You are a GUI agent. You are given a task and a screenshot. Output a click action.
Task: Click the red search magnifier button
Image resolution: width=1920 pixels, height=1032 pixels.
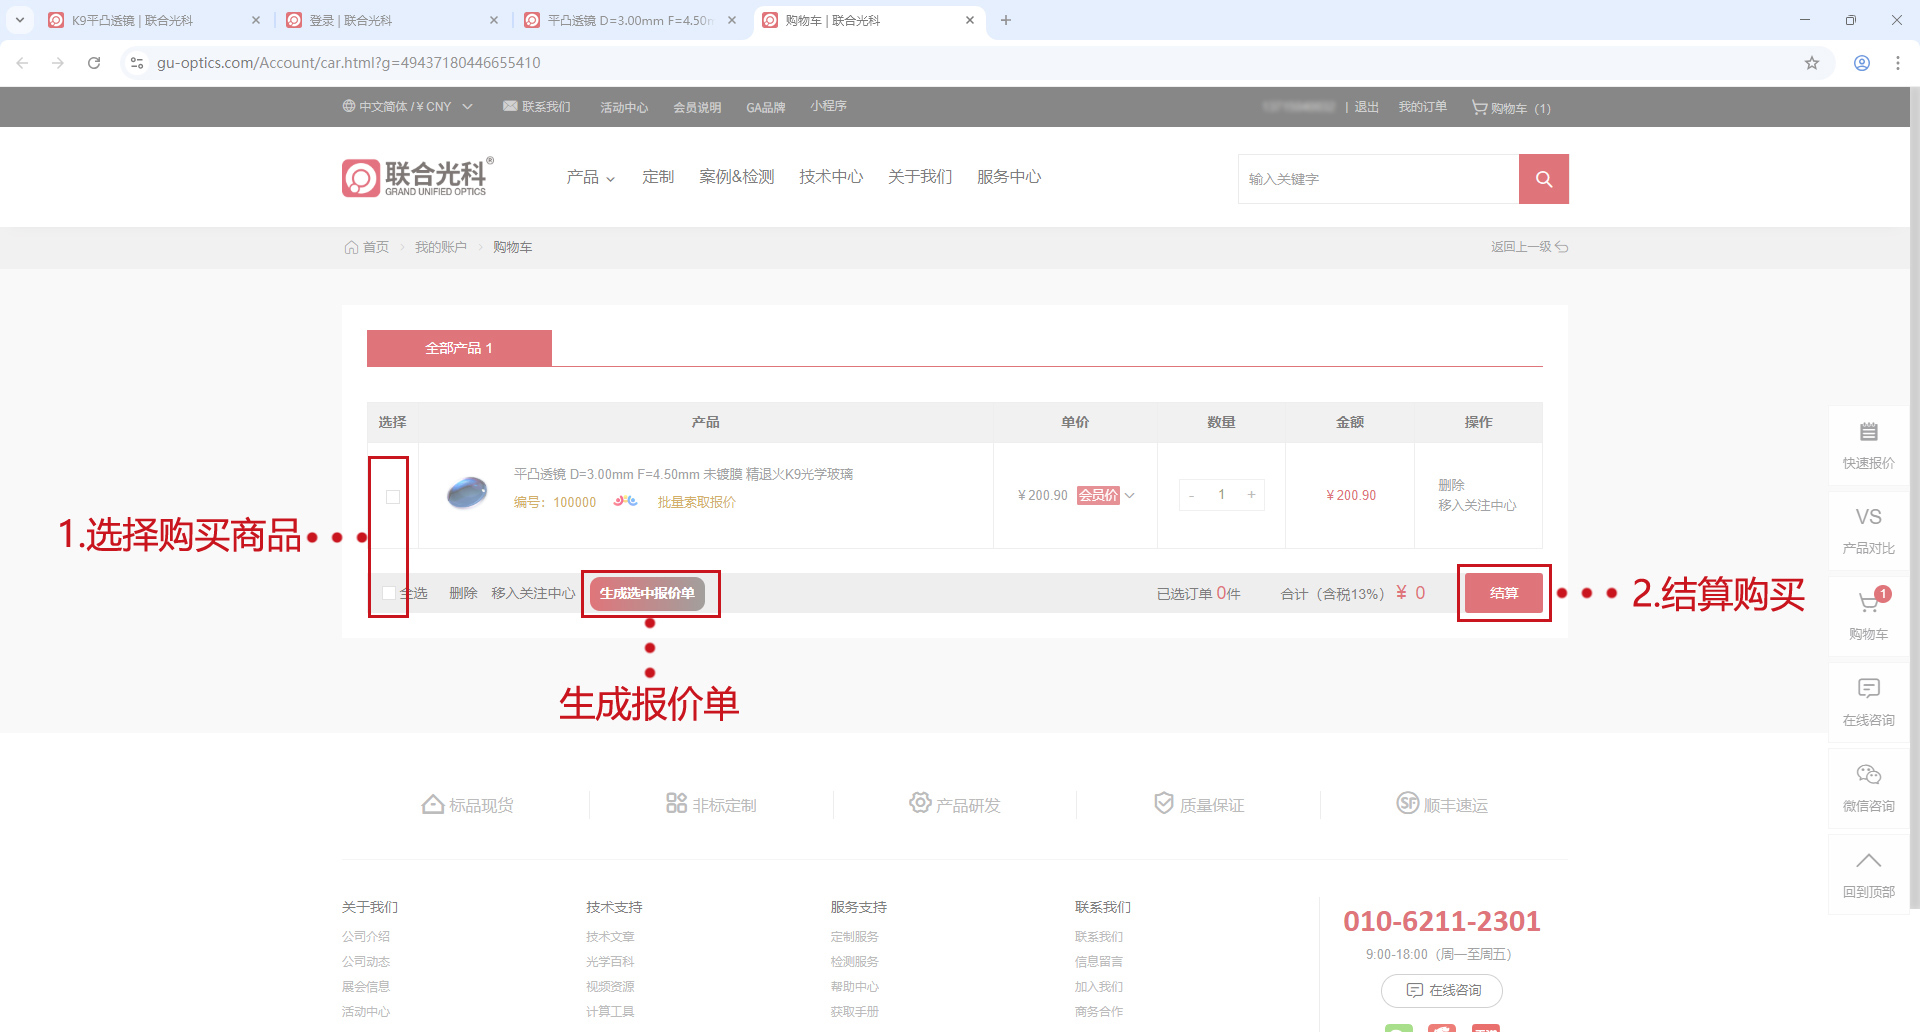1543,179
